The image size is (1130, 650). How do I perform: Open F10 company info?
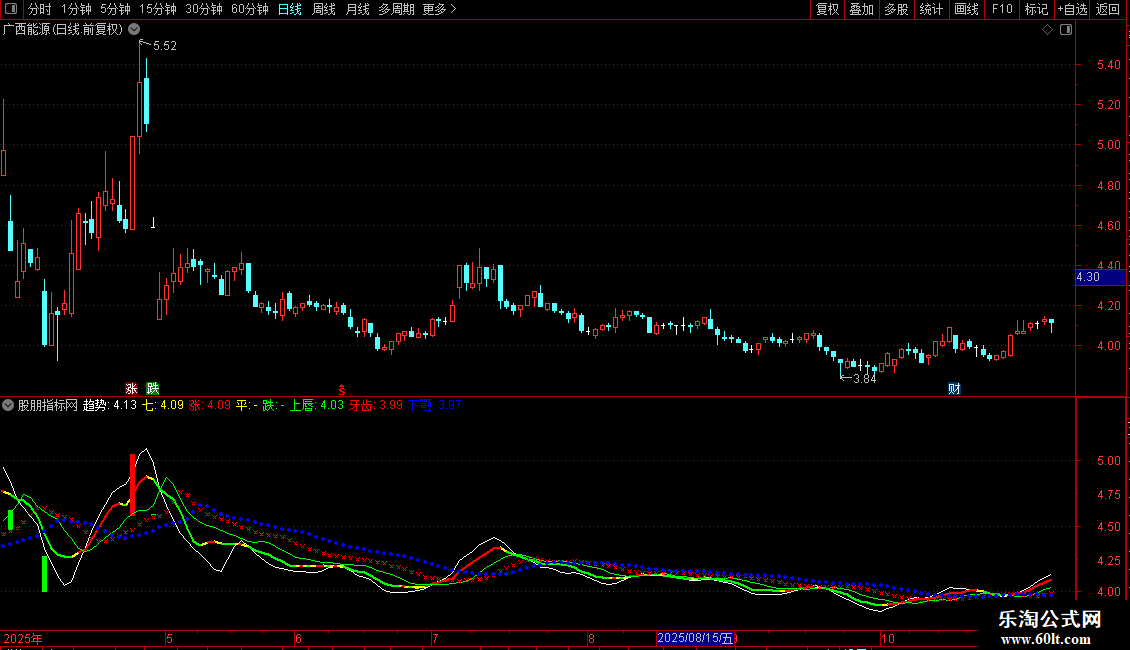[1002, 9]
